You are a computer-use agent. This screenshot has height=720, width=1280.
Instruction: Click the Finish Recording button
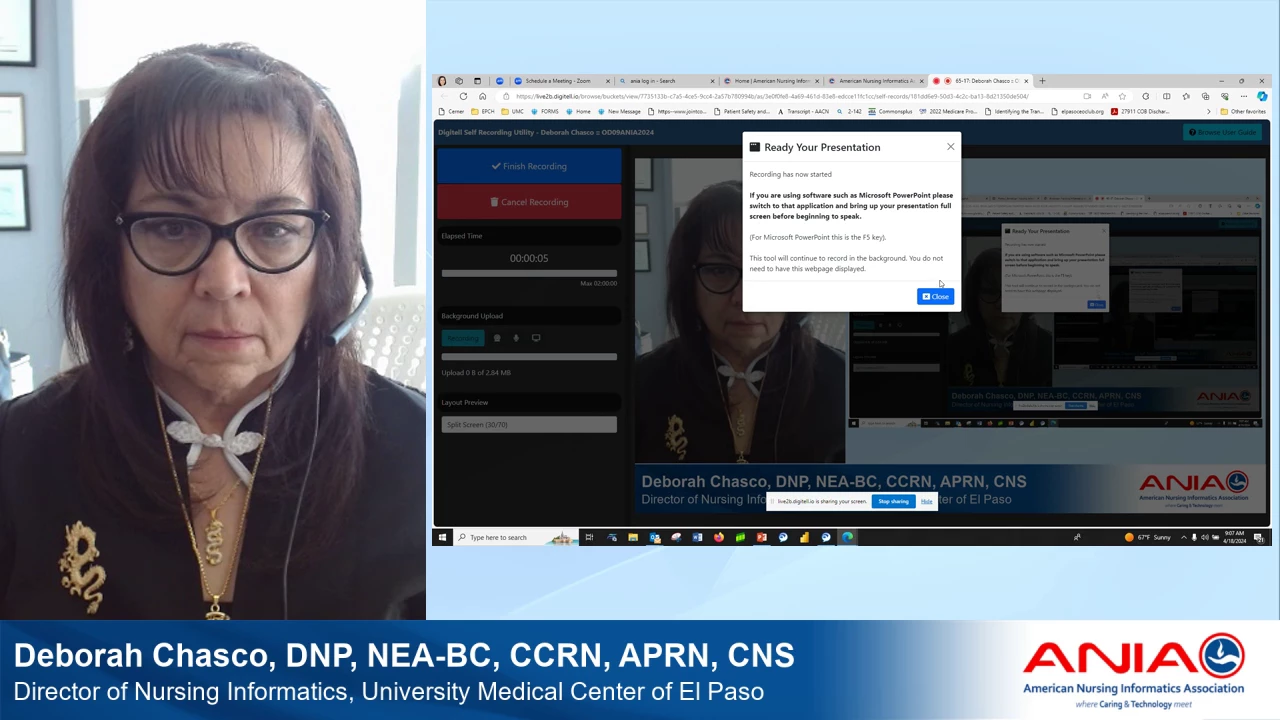click(528, 166)
